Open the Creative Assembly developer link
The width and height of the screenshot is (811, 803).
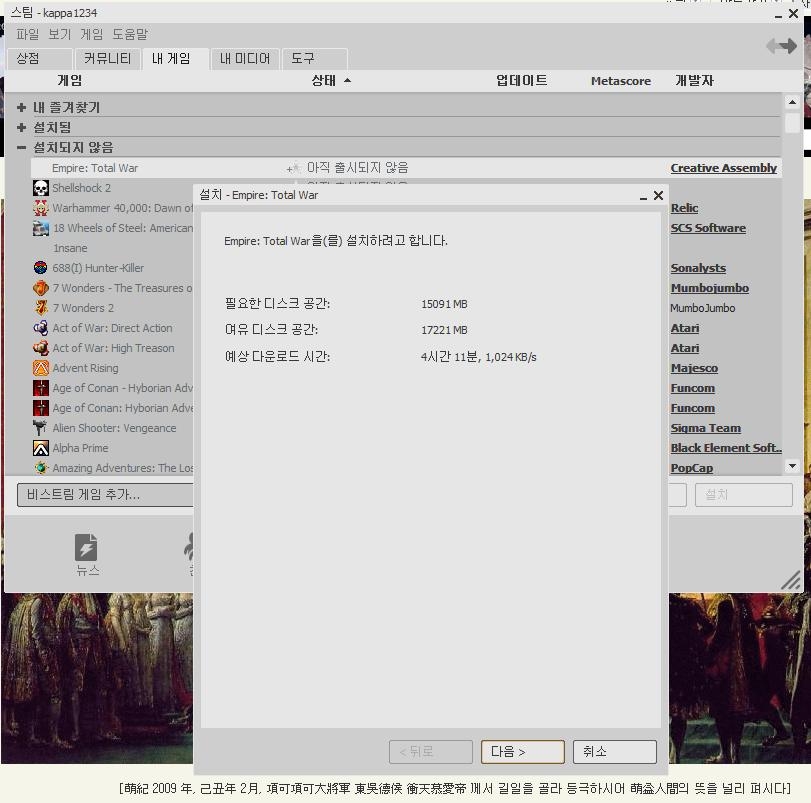(x=724, y=168)
